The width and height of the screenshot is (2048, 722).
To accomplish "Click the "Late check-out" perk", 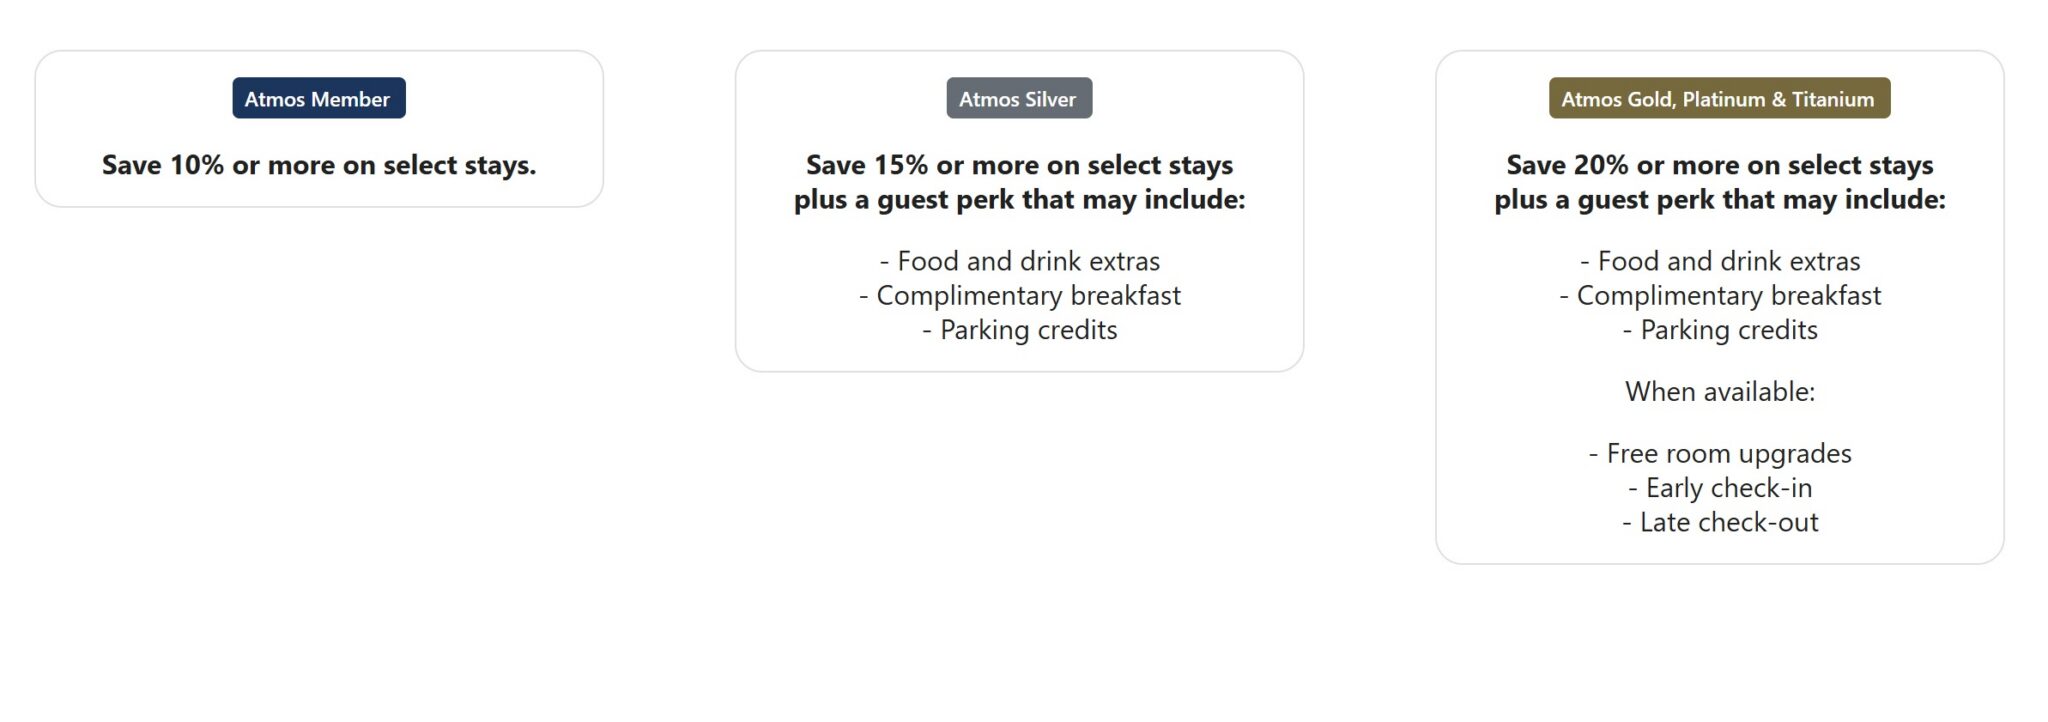I will click(1720, 522).
